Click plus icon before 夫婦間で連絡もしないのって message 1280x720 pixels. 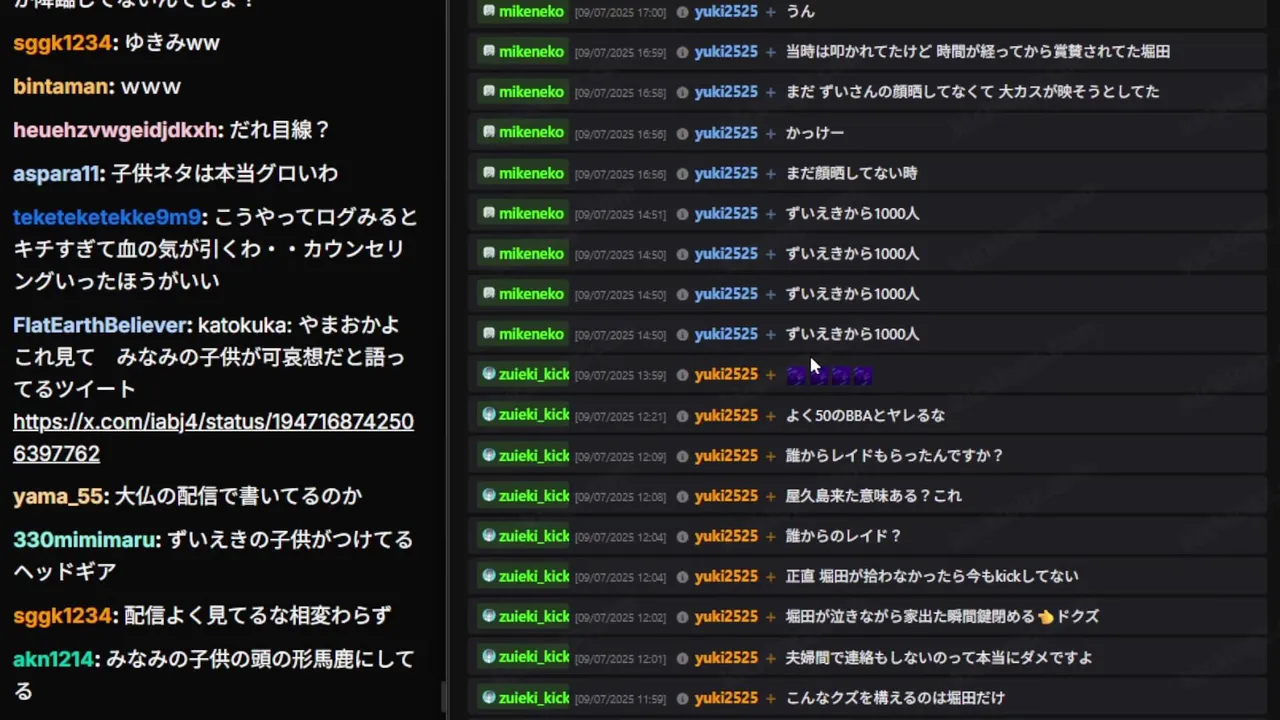[x=770, y=658]
